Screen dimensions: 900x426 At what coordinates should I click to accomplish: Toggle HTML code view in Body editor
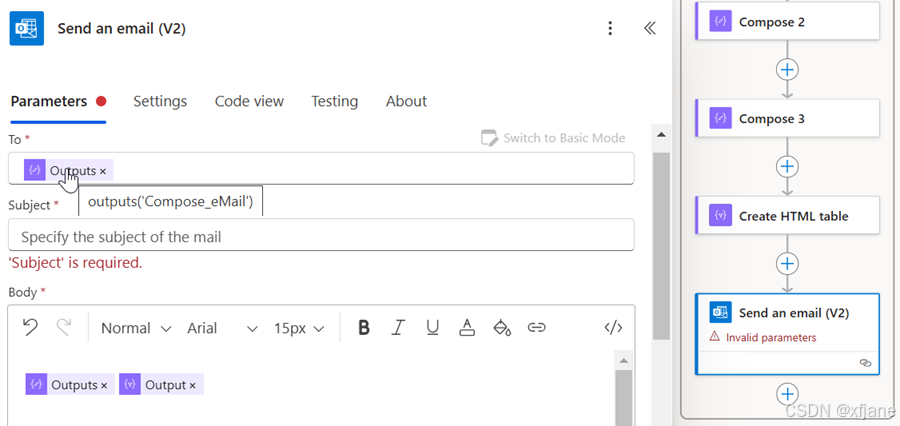pyautogui.click(x=613, y=328)
